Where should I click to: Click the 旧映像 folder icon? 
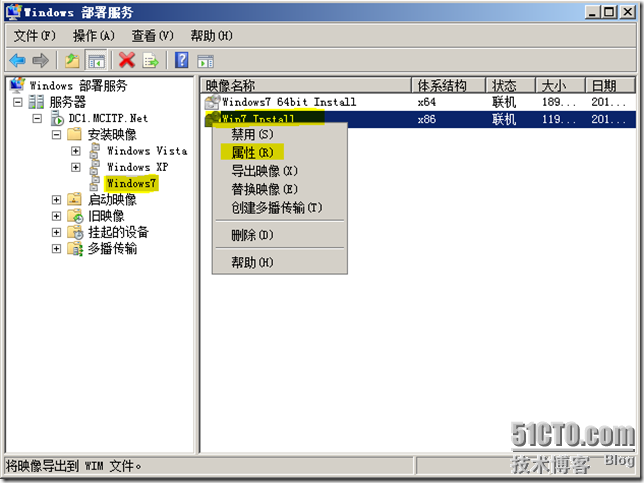coord(75,216)
